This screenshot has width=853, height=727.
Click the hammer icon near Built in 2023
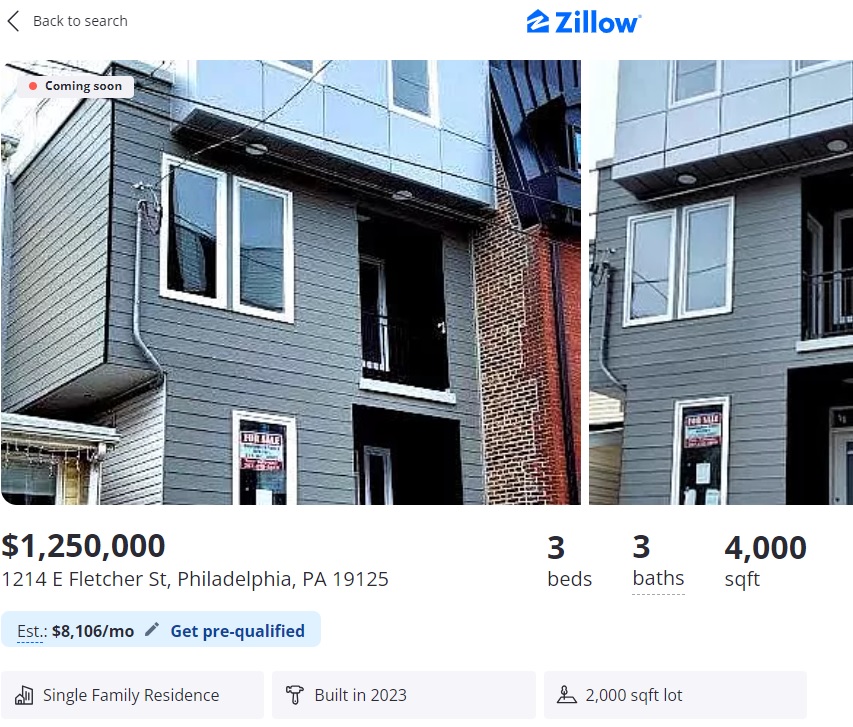pos(294,695)
